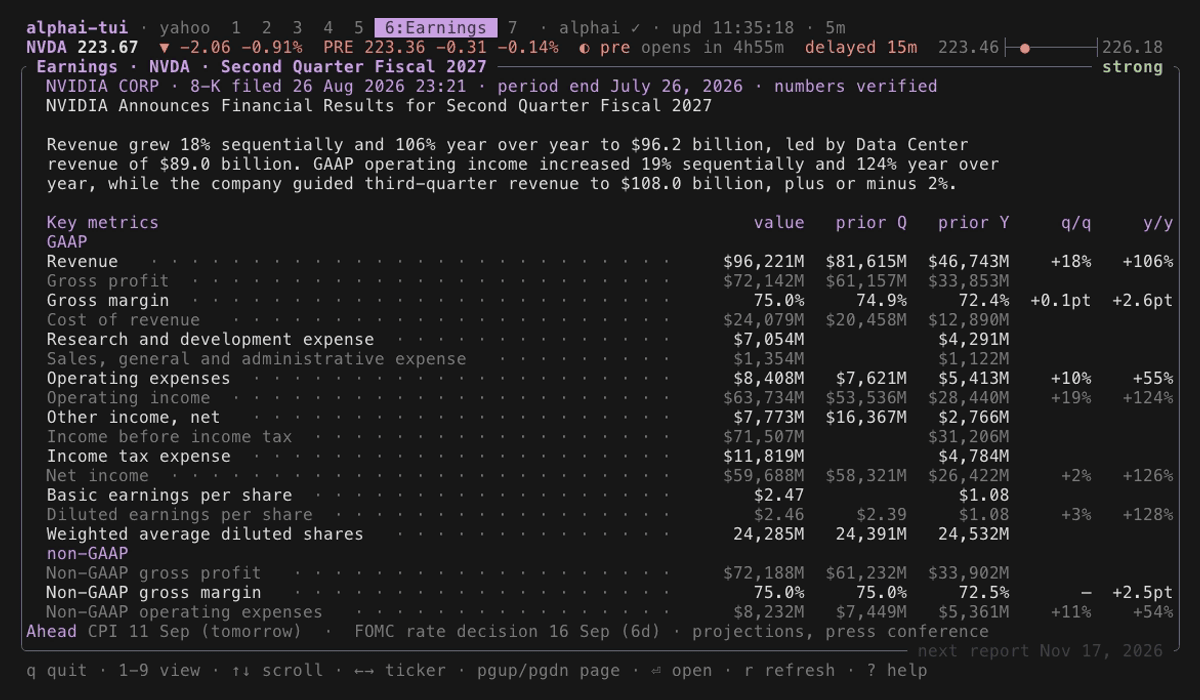Switch to view tab 1
This screenshot has width=1200, height=700.
click(236, 28)
